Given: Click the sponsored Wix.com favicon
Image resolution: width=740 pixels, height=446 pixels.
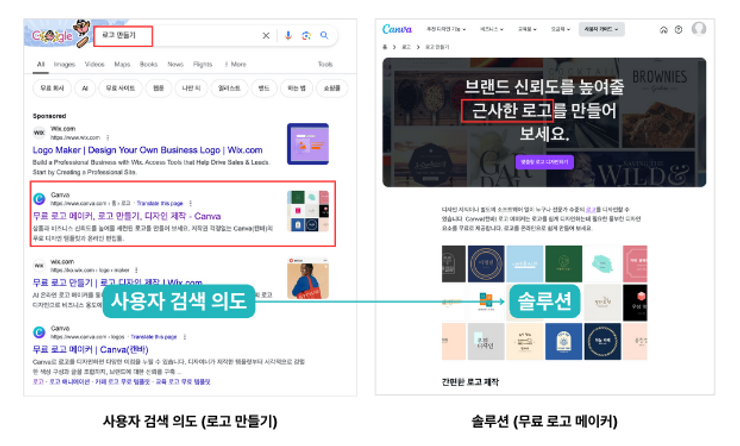Looking at the screenshot, I should pos(39,133).
